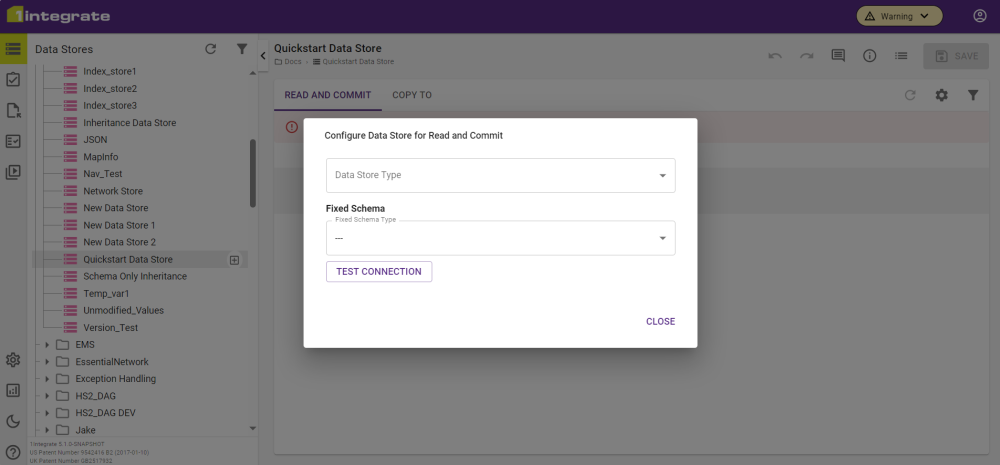Open the Warning status dropdown

(899, 16)
